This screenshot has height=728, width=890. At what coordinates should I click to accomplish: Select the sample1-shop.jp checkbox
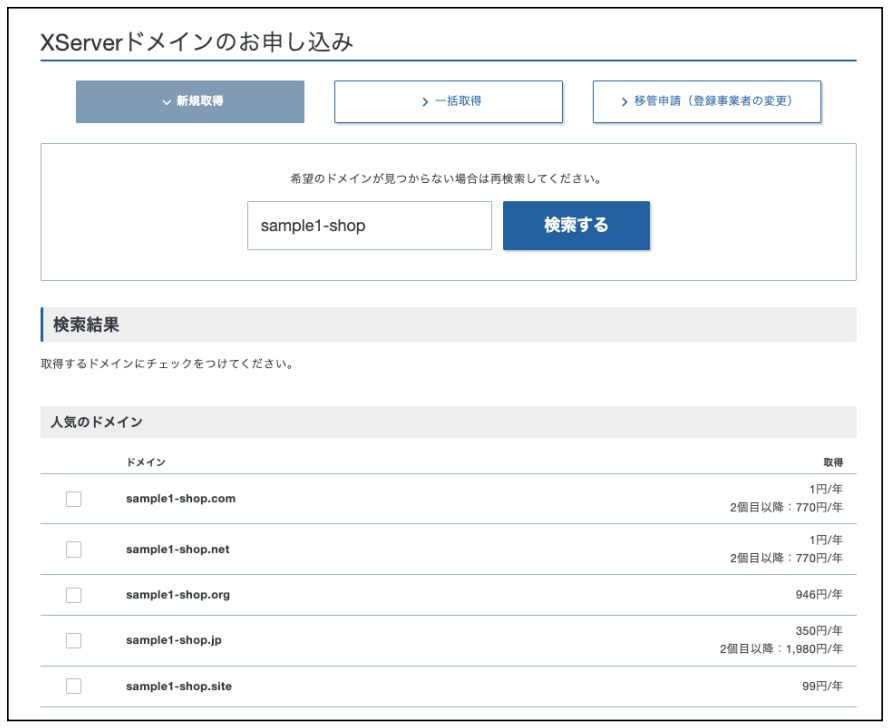74,641
